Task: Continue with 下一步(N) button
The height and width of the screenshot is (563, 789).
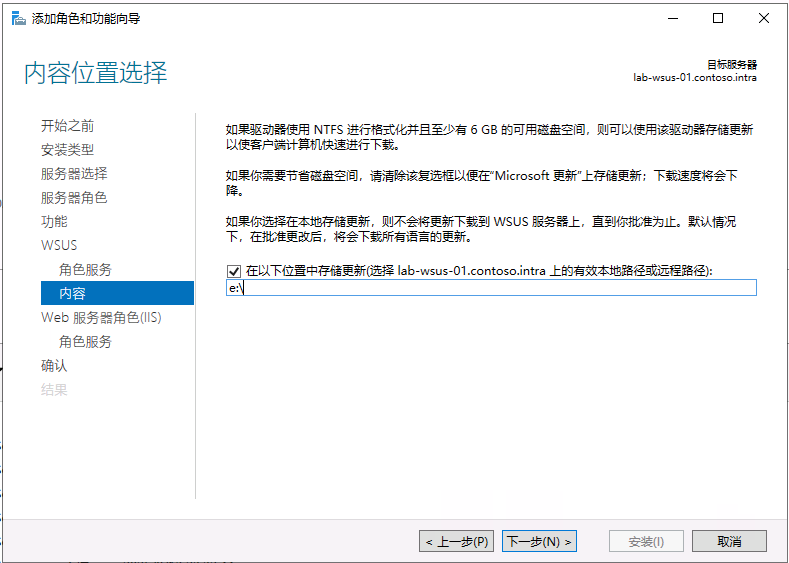Action: (x=539, y=541)
